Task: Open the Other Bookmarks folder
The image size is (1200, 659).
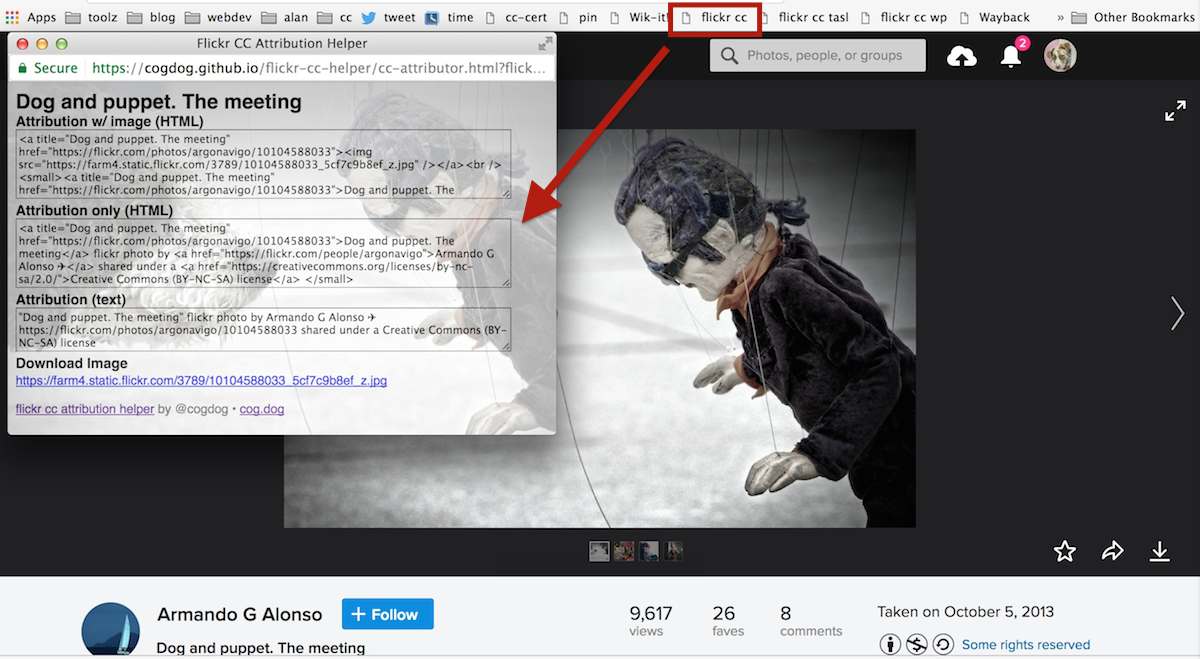Action: tap(1132, 17)
